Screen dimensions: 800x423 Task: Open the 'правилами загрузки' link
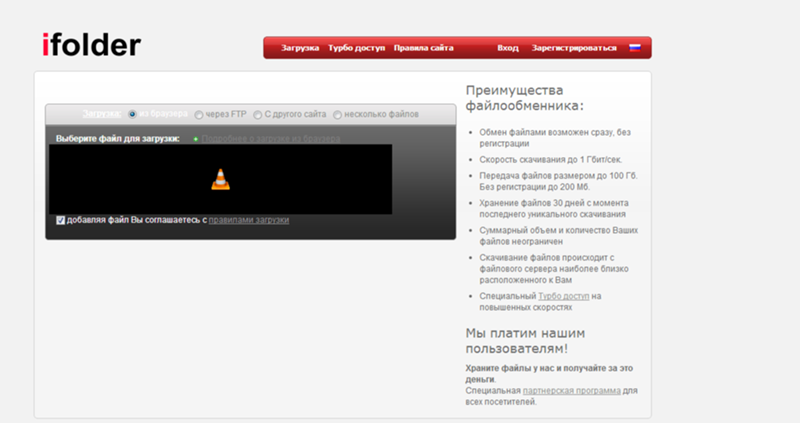(248, 220)
